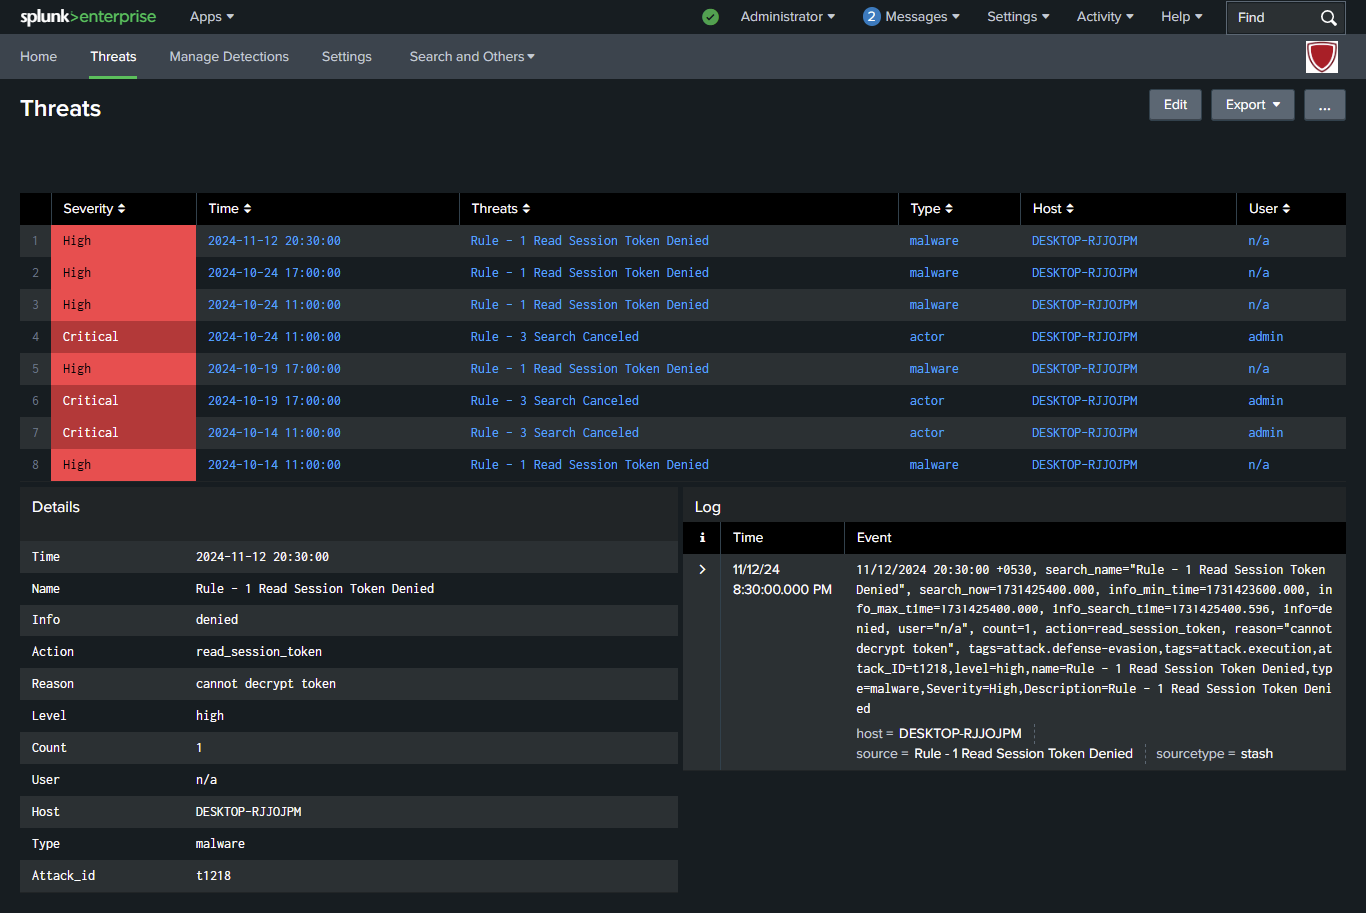The height and width of the screenshot is (914, 1366).
Task: Click actor type in row 4
Action: click(927, 337)
